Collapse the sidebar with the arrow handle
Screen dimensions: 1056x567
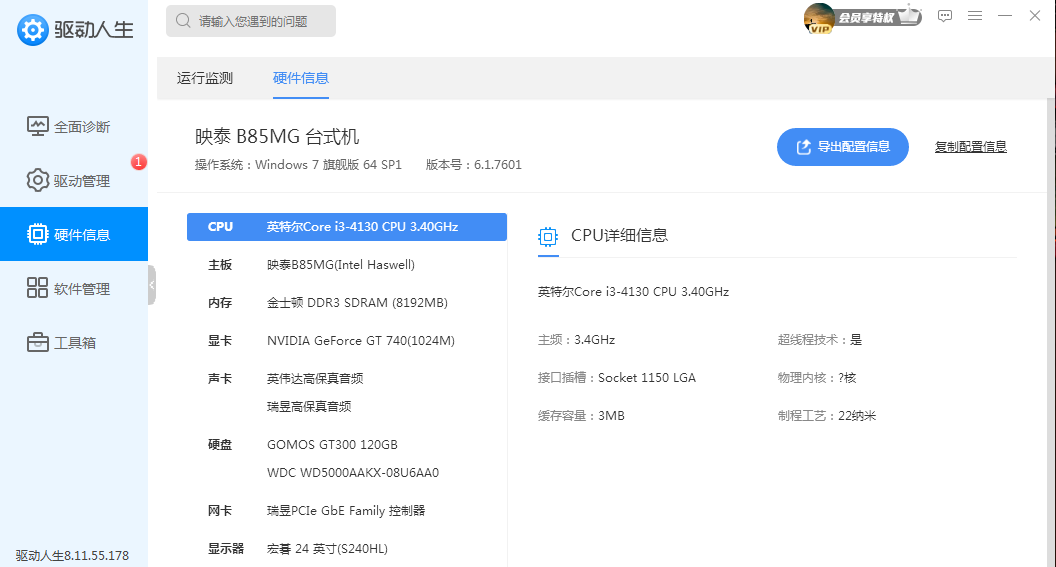coord(152,285)
